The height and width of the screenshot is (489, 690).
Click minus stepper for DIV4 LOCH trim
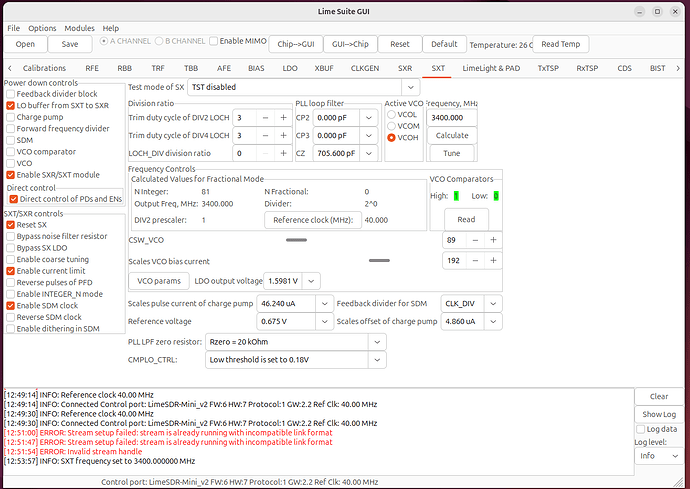pyautogui.click(x=265, y=135)
